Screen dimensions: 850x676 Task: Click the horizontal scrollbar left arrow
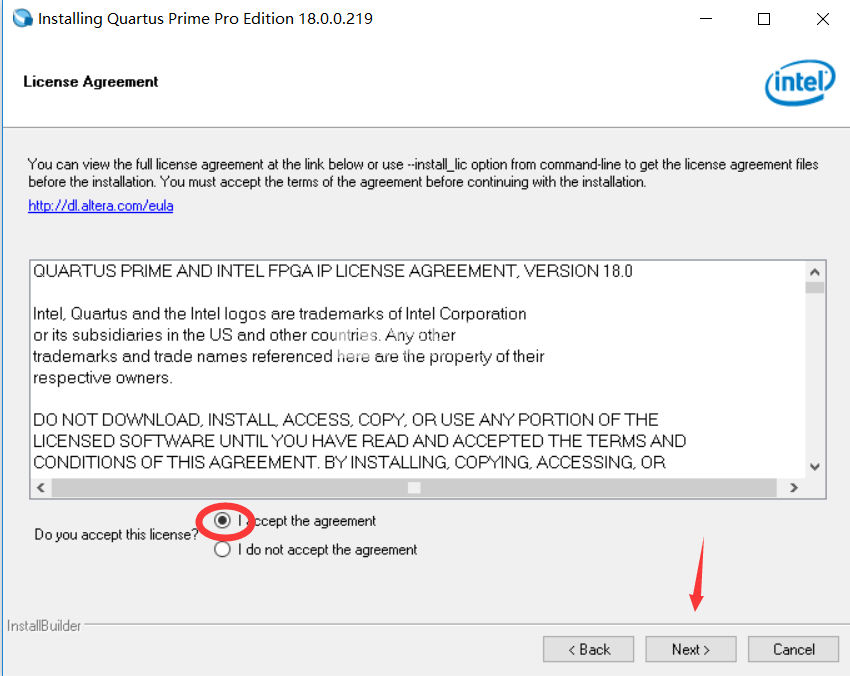point(41,487)
